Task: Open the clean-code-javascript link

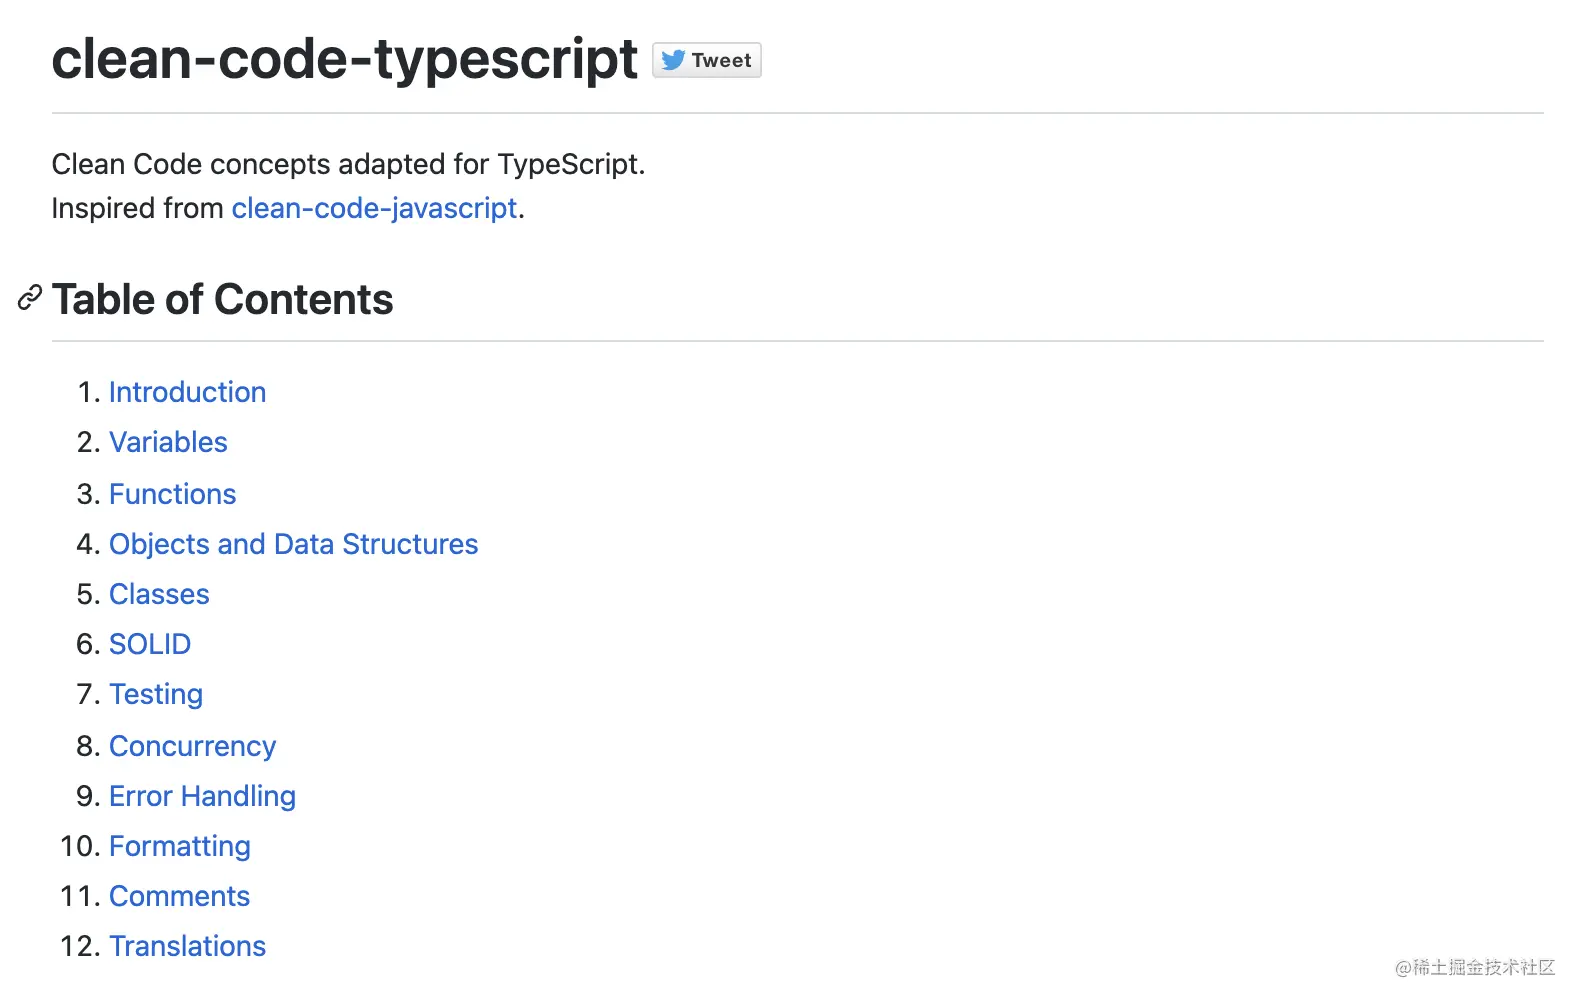Action: pos(374,208)
